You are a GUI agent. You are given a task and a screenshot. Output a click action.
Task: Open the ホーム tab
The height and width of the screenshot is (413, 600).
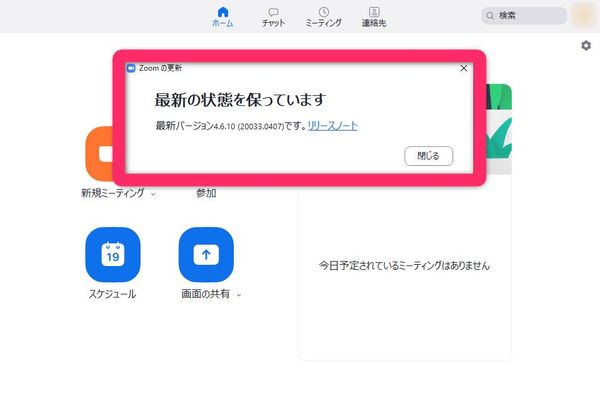coord(222,17)
